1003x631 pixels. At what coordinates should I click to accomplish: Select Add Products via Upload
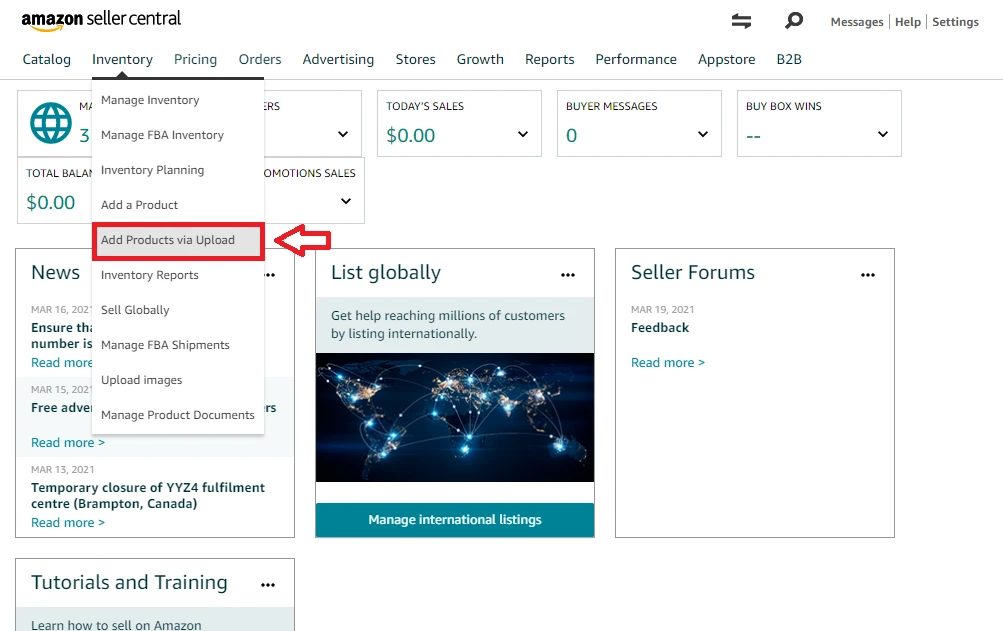pyautogui.click(x=178, y=241)
